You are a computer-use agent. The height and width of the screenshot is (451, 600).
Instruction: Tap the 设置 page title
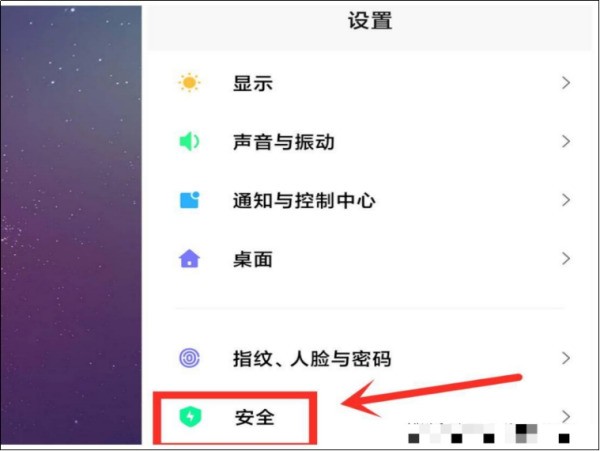(x=370, y=21)
